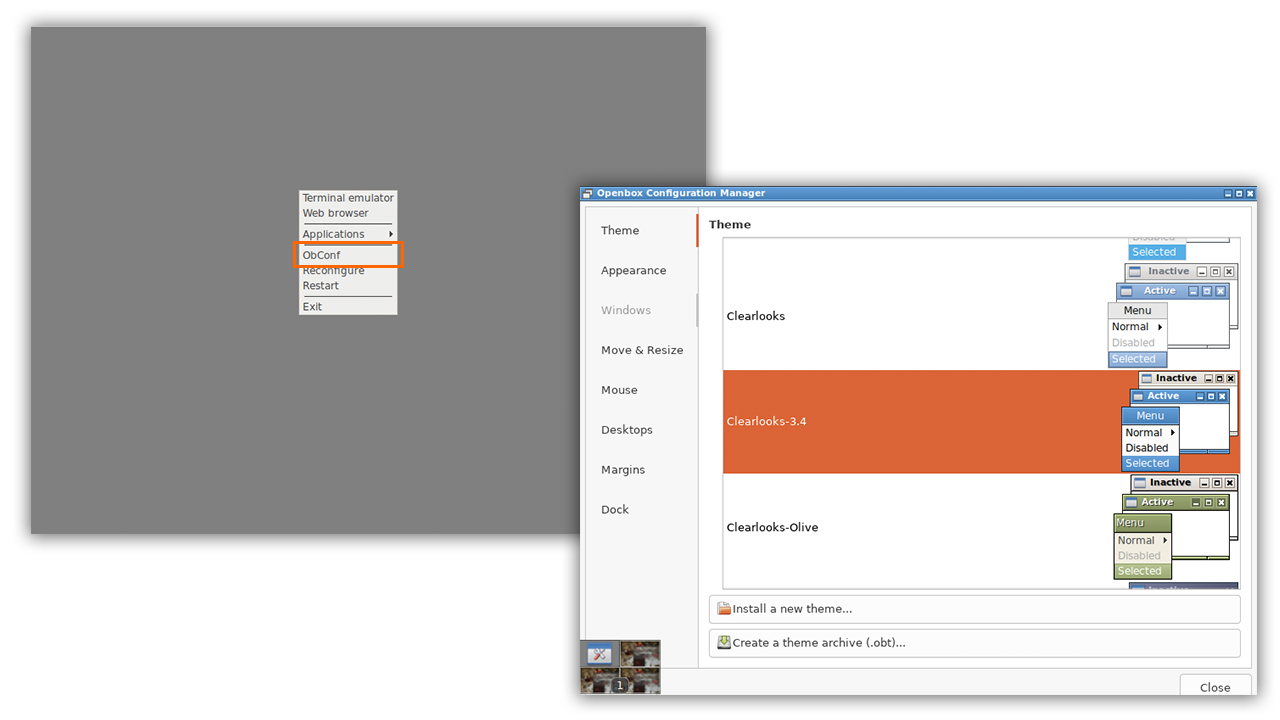Minimize the Openbox Configuration Manager window
The image size is (1280, 720).
pyautogui.click(x=1228, y=193)
